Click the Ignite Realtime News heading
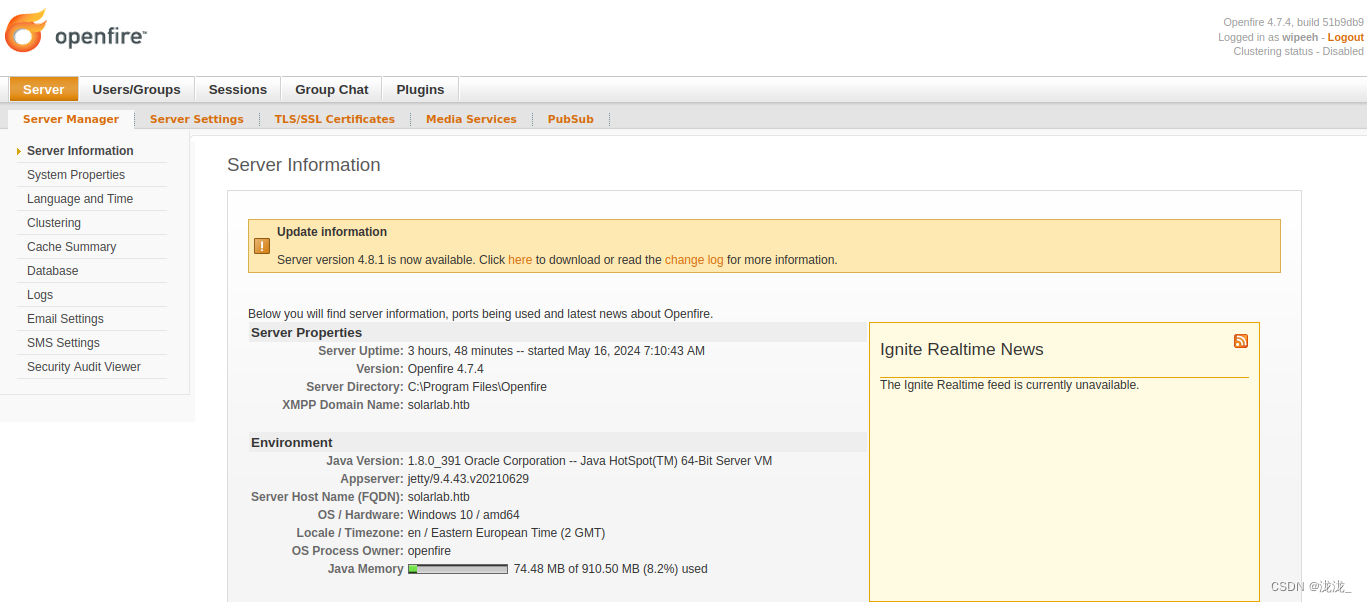Viewport: 1367px width, 602px height. pyautogui.click(x=962, y=349)
